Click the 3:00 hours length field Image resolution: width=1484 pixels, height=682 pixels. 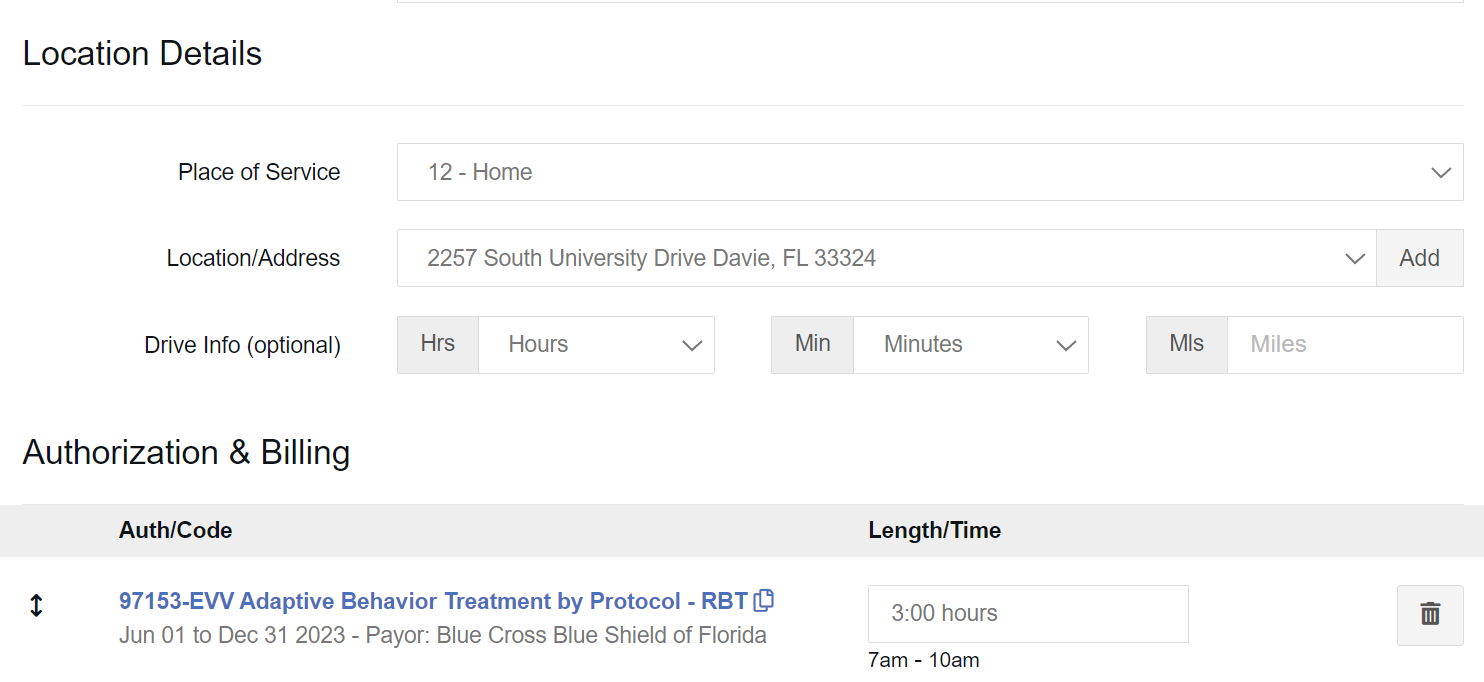pos(1027,614)
